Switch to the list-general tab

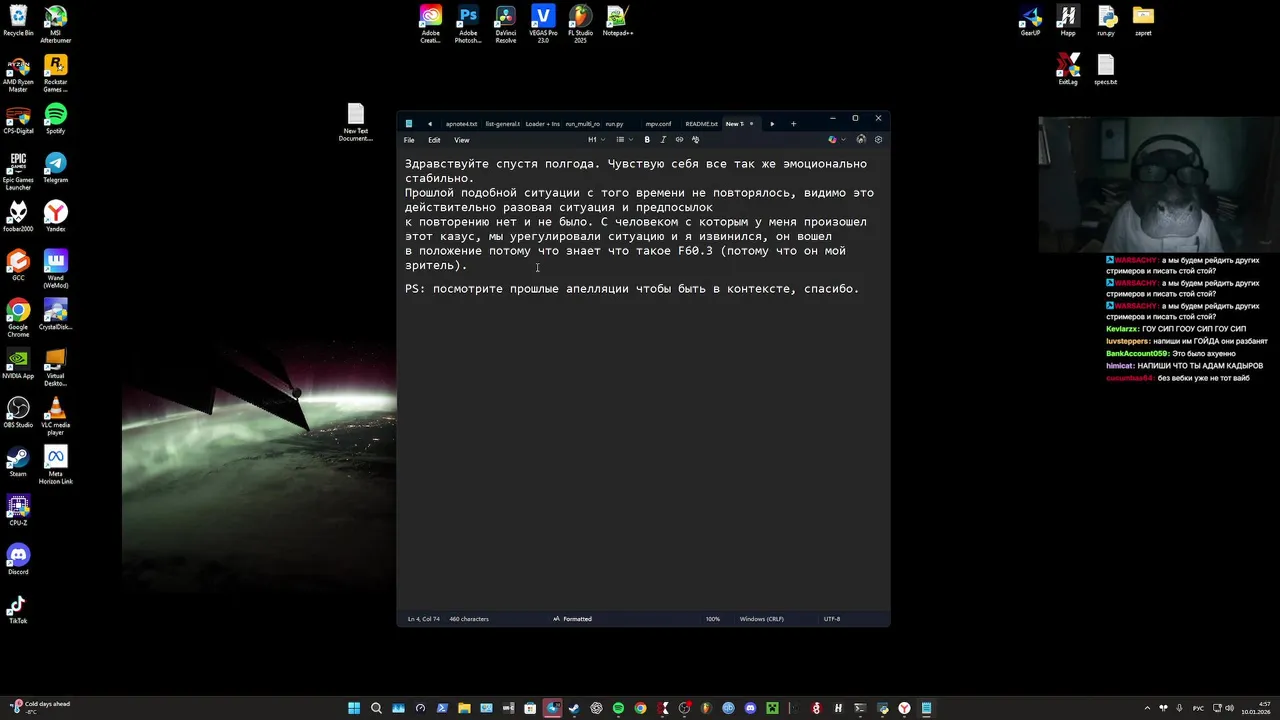tap(502, 124)
